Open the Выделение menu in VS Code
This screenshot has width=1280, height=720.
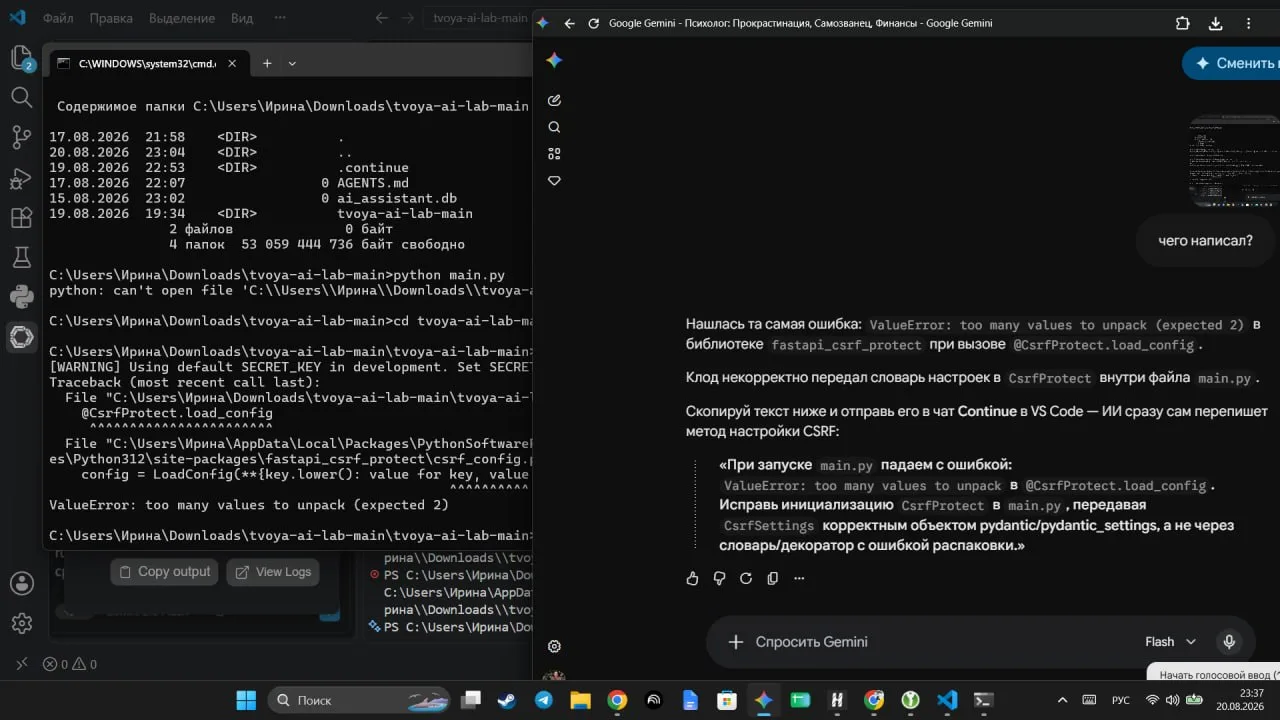(x=182, y=18)
